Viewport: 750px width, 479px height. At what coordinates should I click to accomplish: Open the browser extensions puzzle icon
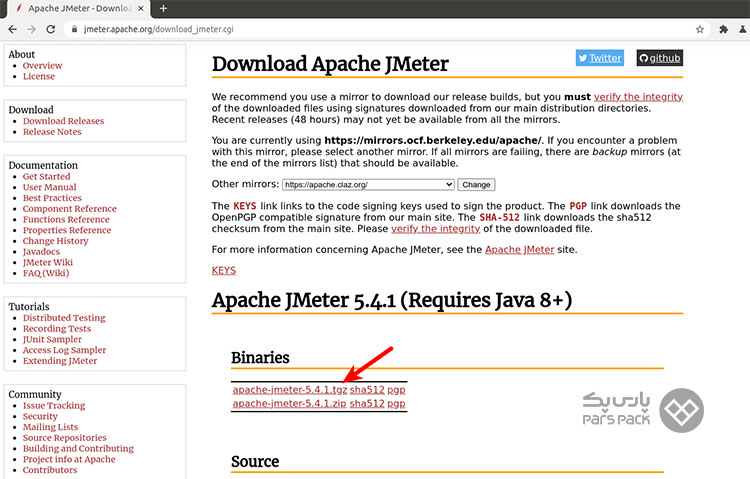(x=724, y=29)
